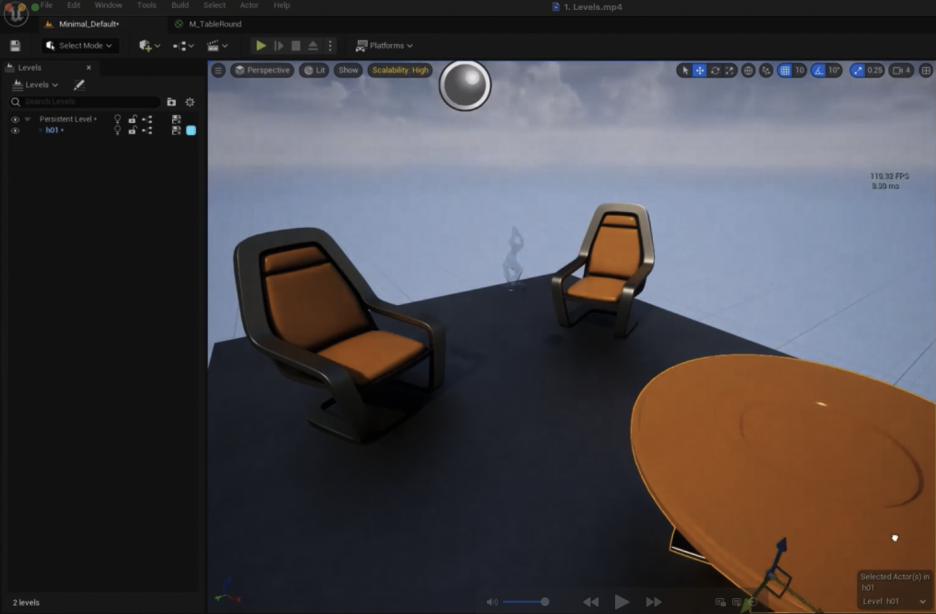This screenshot has width=936, height=614.
Task: Open the Window menu
Action: [x=108, y=5]
